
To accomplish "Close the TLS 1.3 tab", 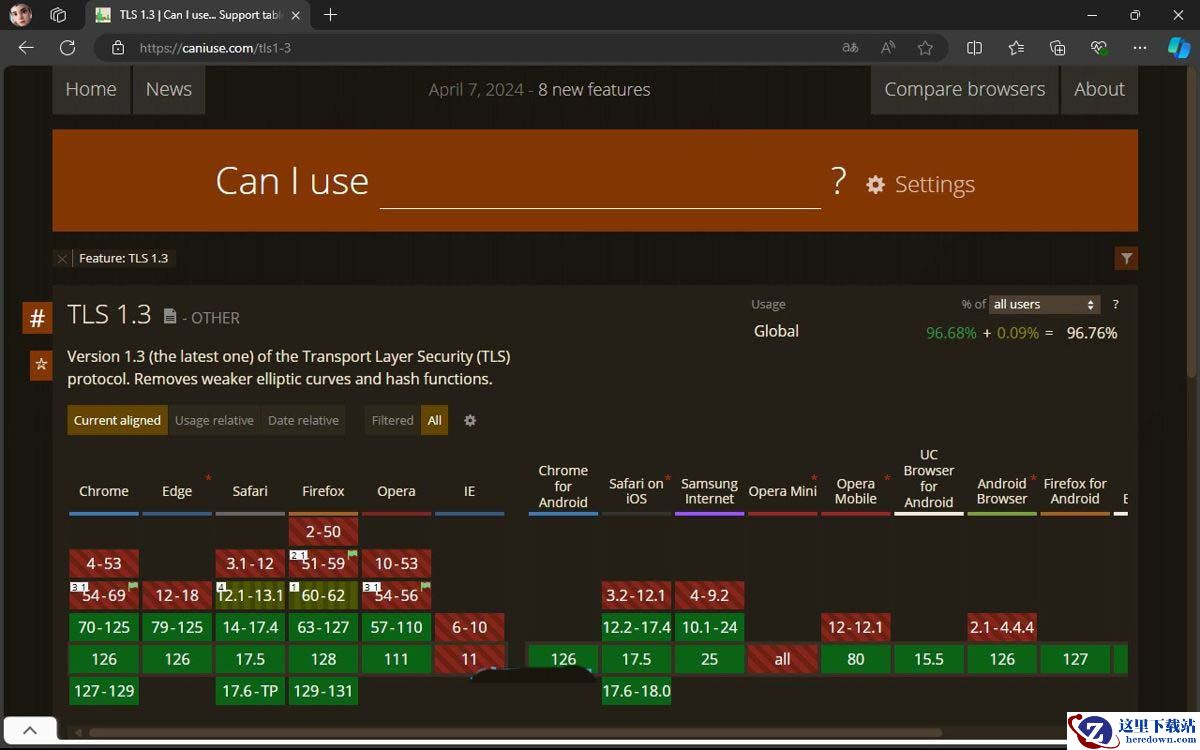I will click(x=295, y=15).
